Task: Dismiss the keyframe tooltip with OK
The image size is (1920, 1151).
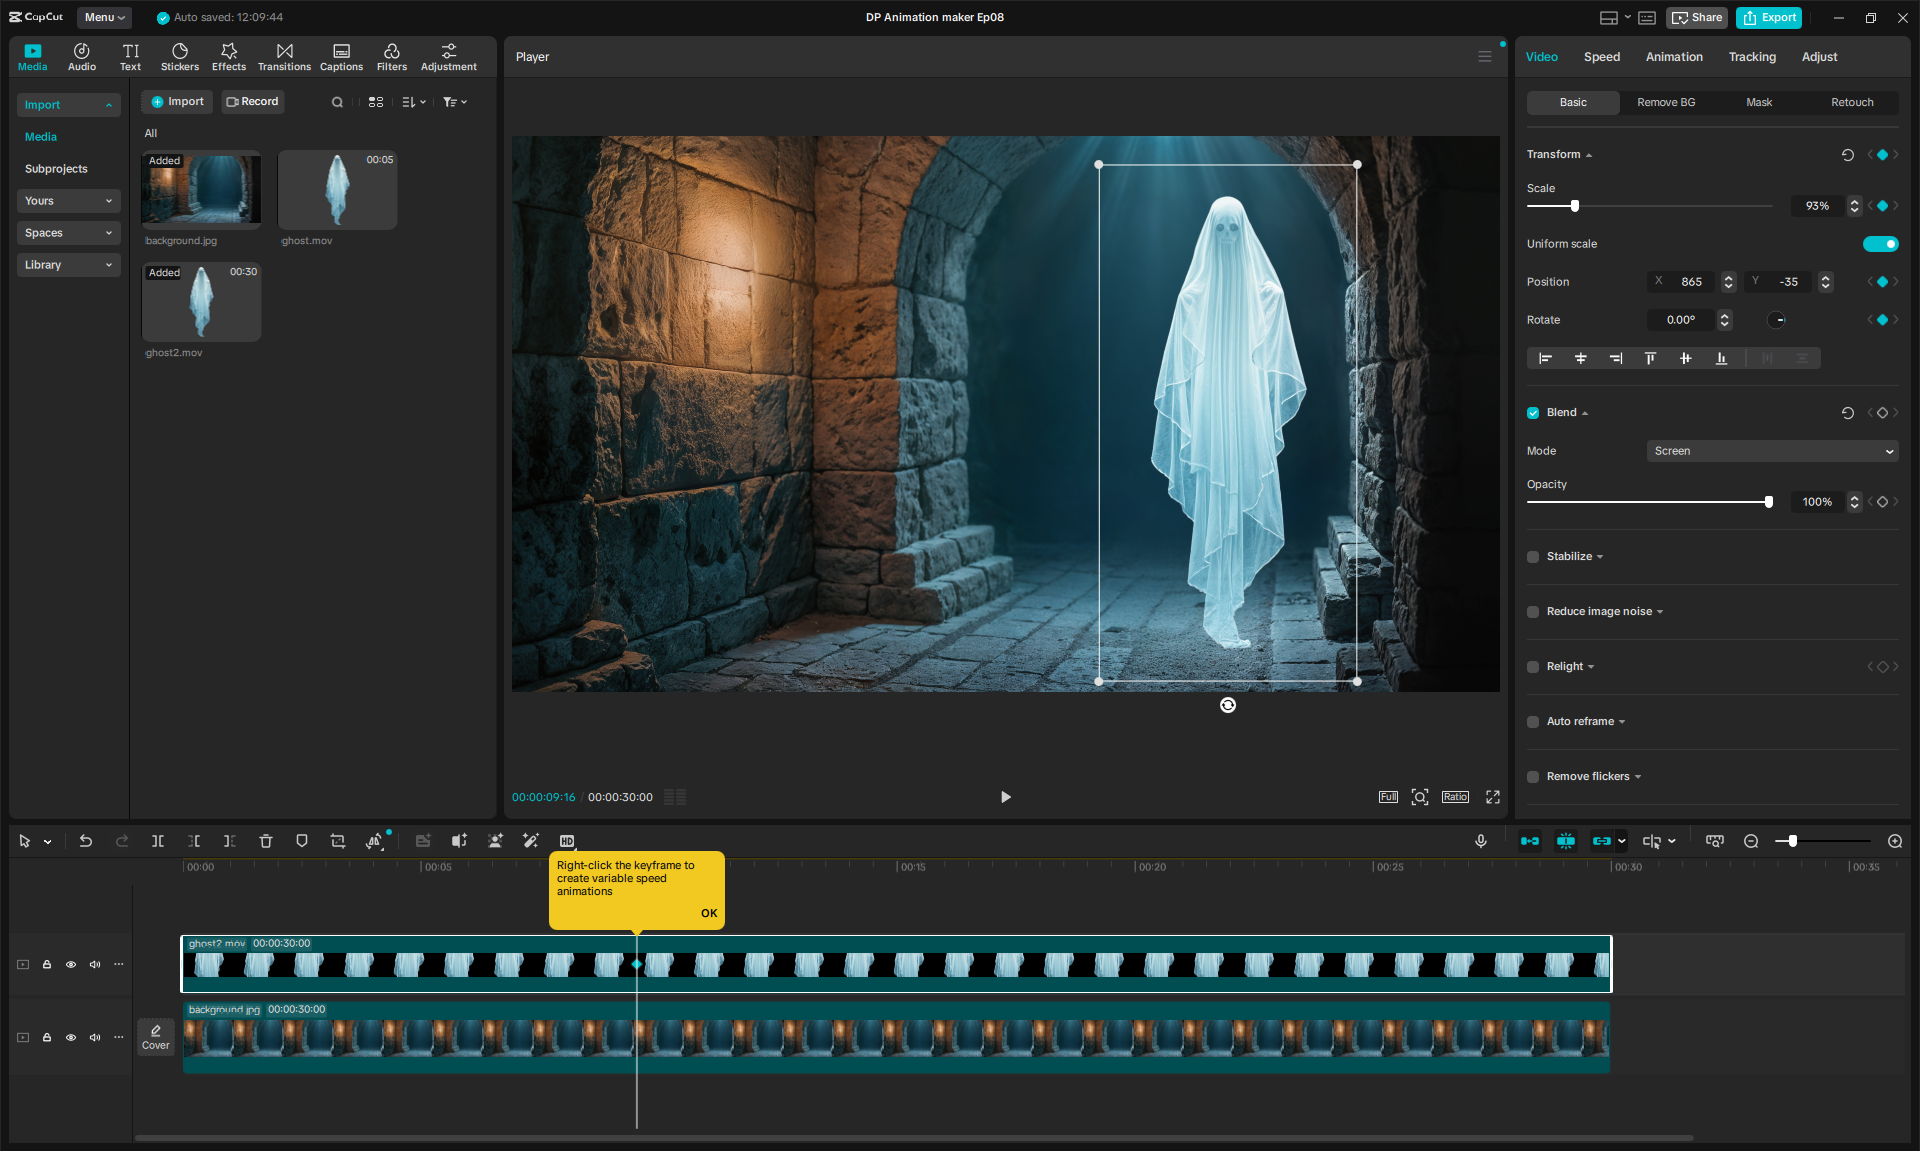Action: point(709,913)
